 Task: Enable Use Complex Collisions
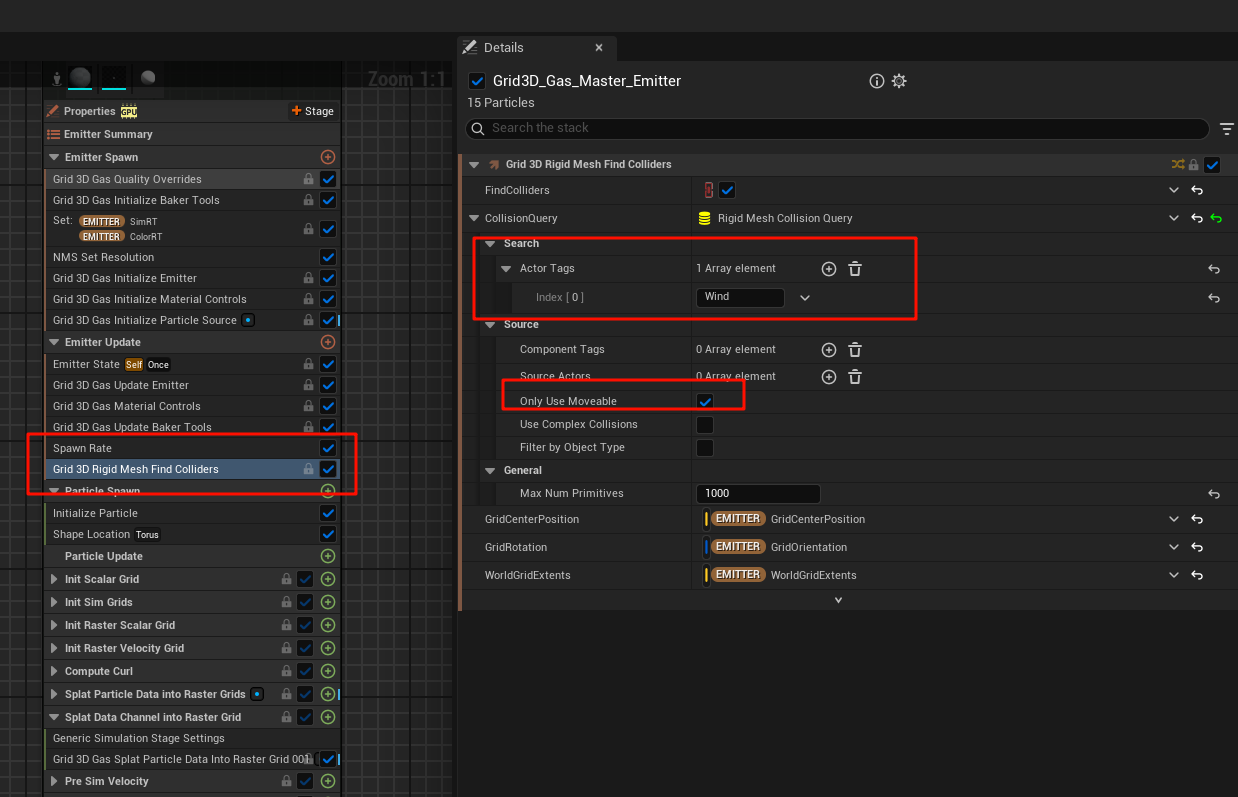(705, 425)
